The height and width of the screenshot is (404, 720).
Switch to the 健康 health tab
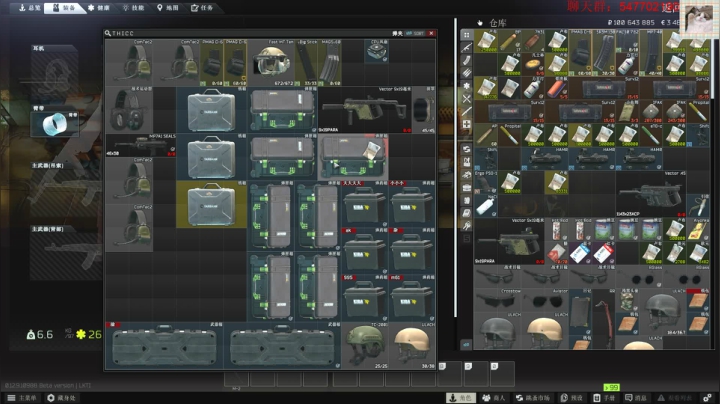[99, 8]
